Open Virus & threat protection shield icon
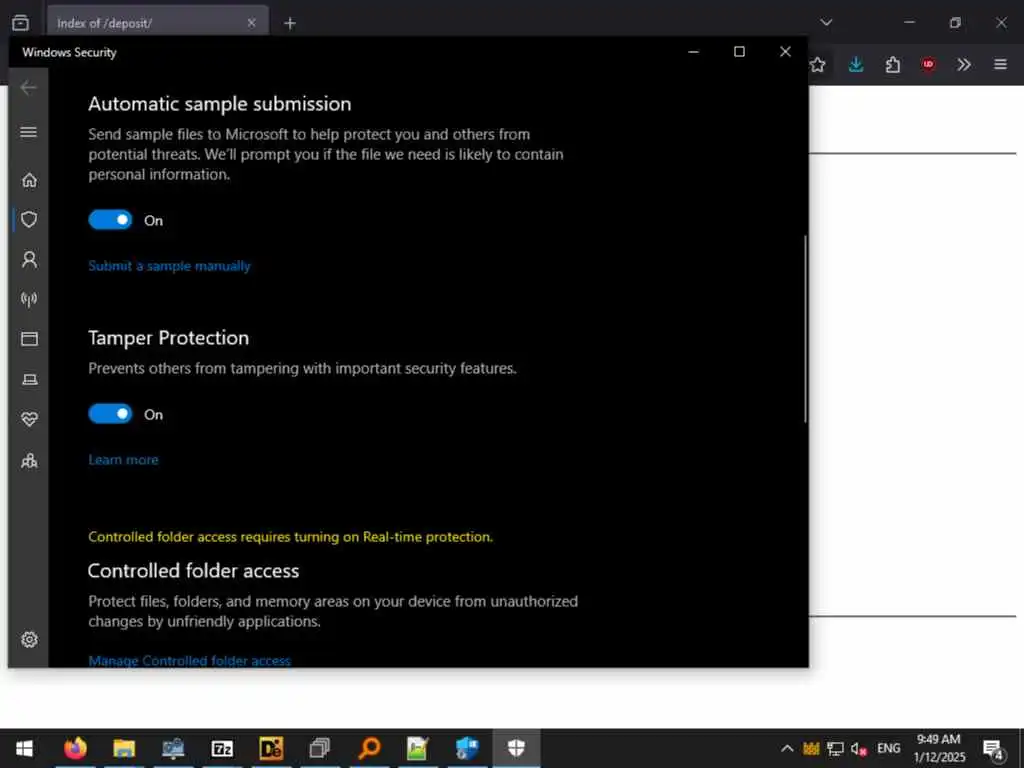 29,219
